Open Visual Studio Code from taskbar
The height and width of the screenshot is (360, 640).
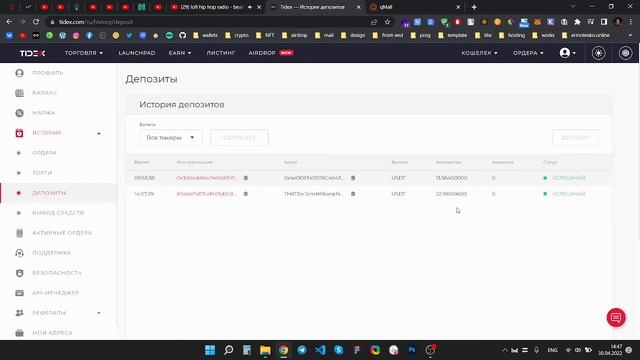pyautogui.click(x=320, y=350)
